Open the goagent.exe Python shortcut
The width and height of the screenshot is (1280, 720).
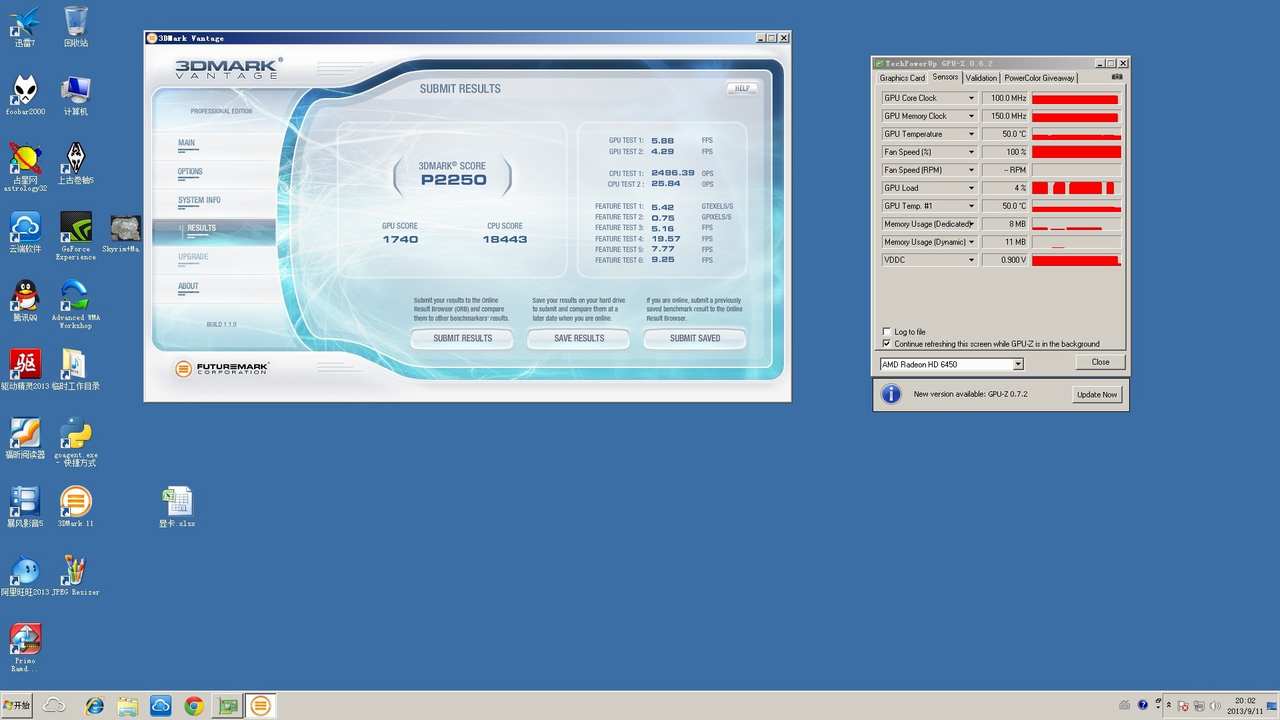(x=76, y=443)
